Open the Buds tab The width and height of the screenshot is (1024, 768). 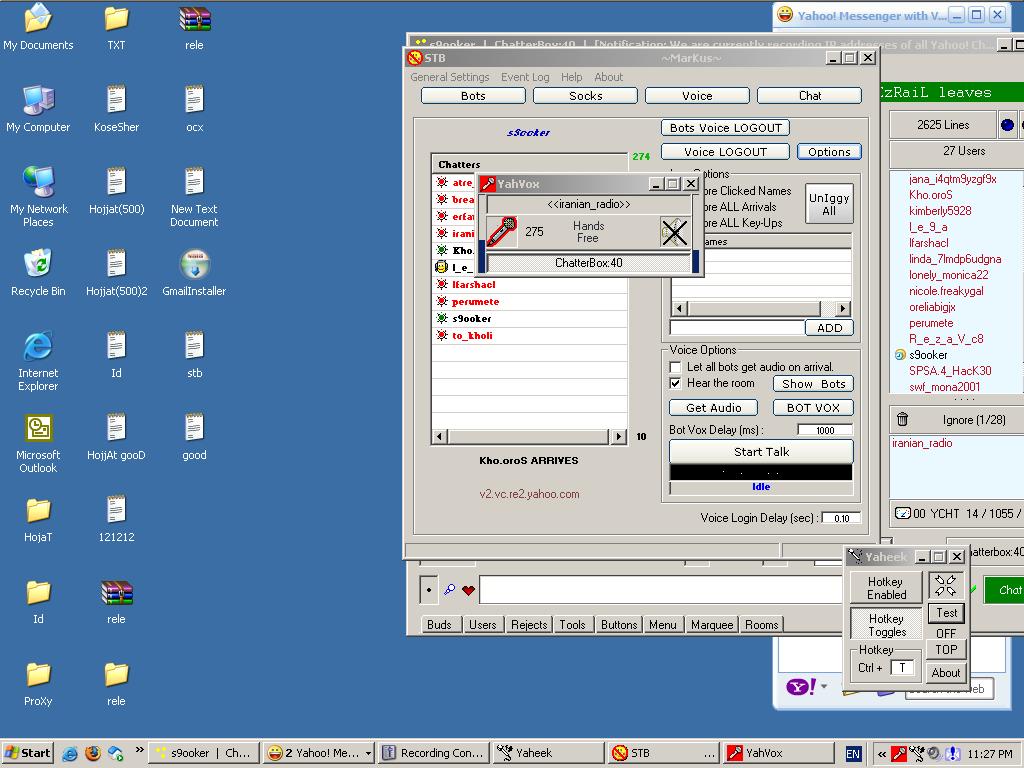[x=439, y=625]
